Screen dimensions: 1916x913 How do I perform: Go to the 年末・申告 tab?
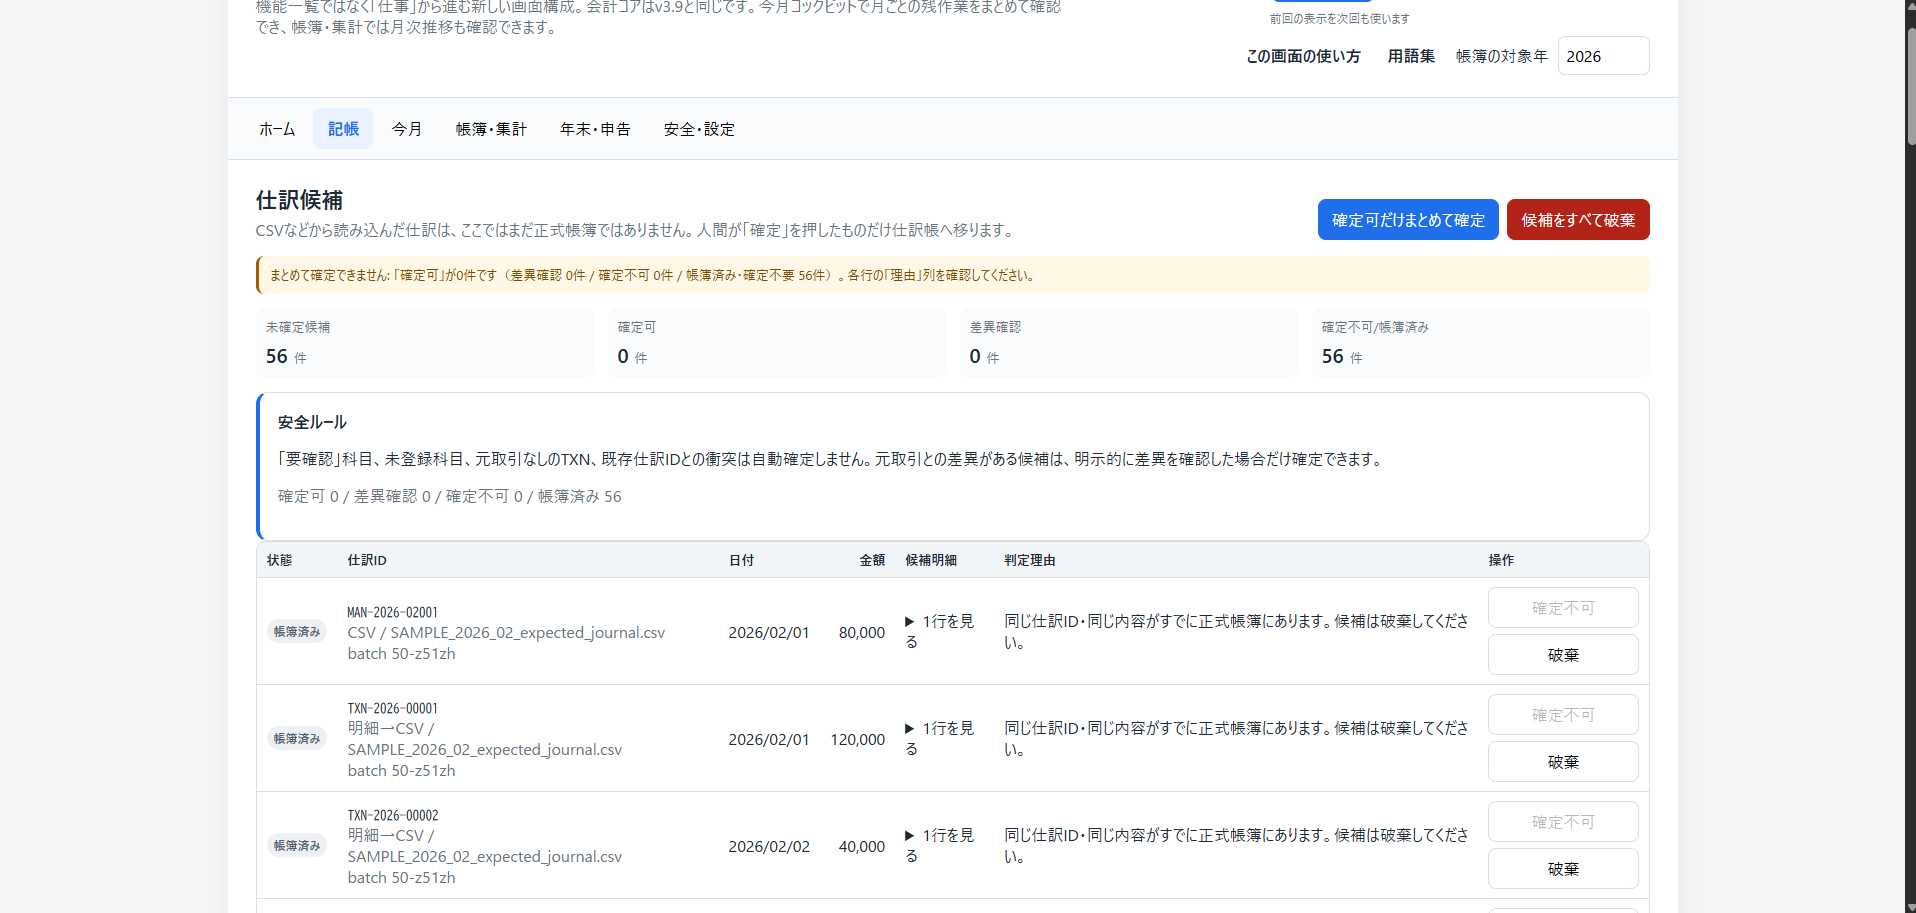595,129
